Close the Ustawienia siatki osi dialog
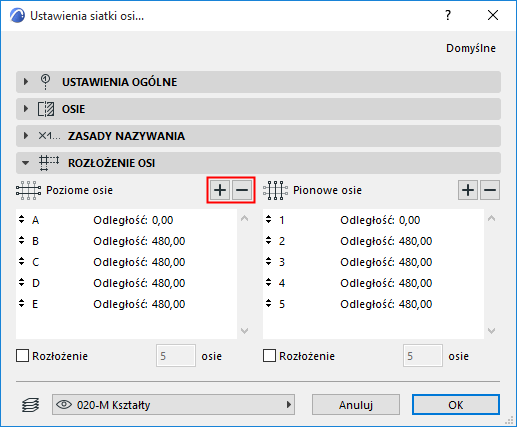This screenshot has height=427, width=517. [493, 15]
